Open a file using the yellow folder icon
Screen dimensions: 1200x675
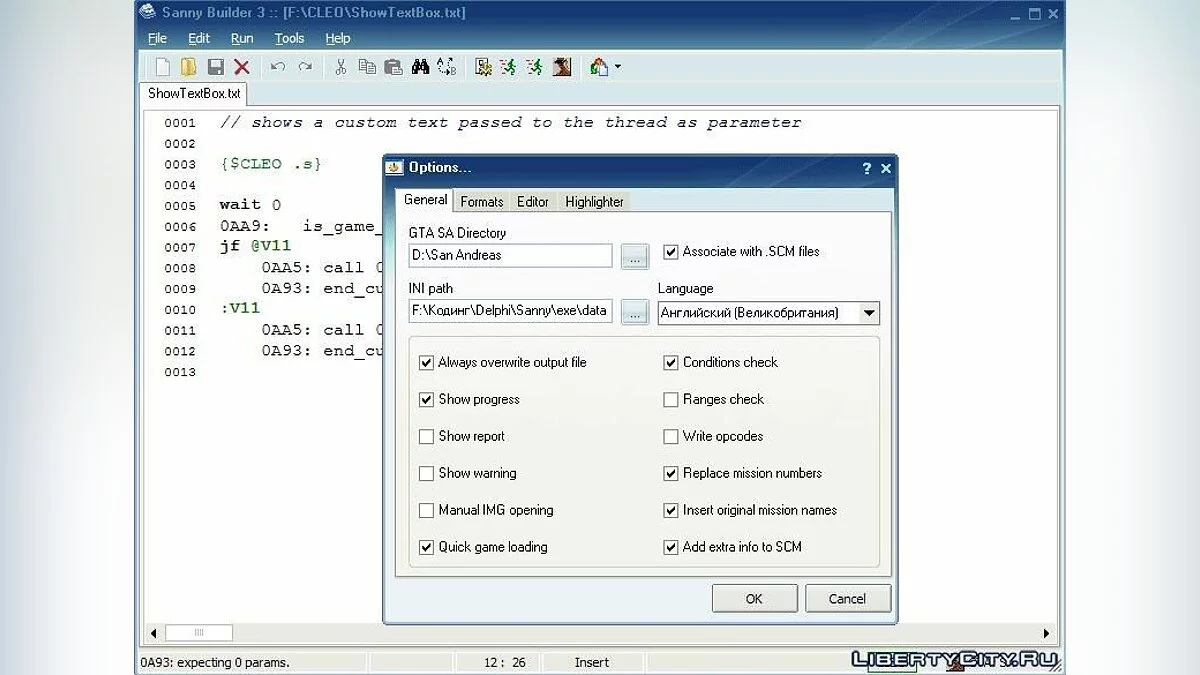(x=188, y=67)
